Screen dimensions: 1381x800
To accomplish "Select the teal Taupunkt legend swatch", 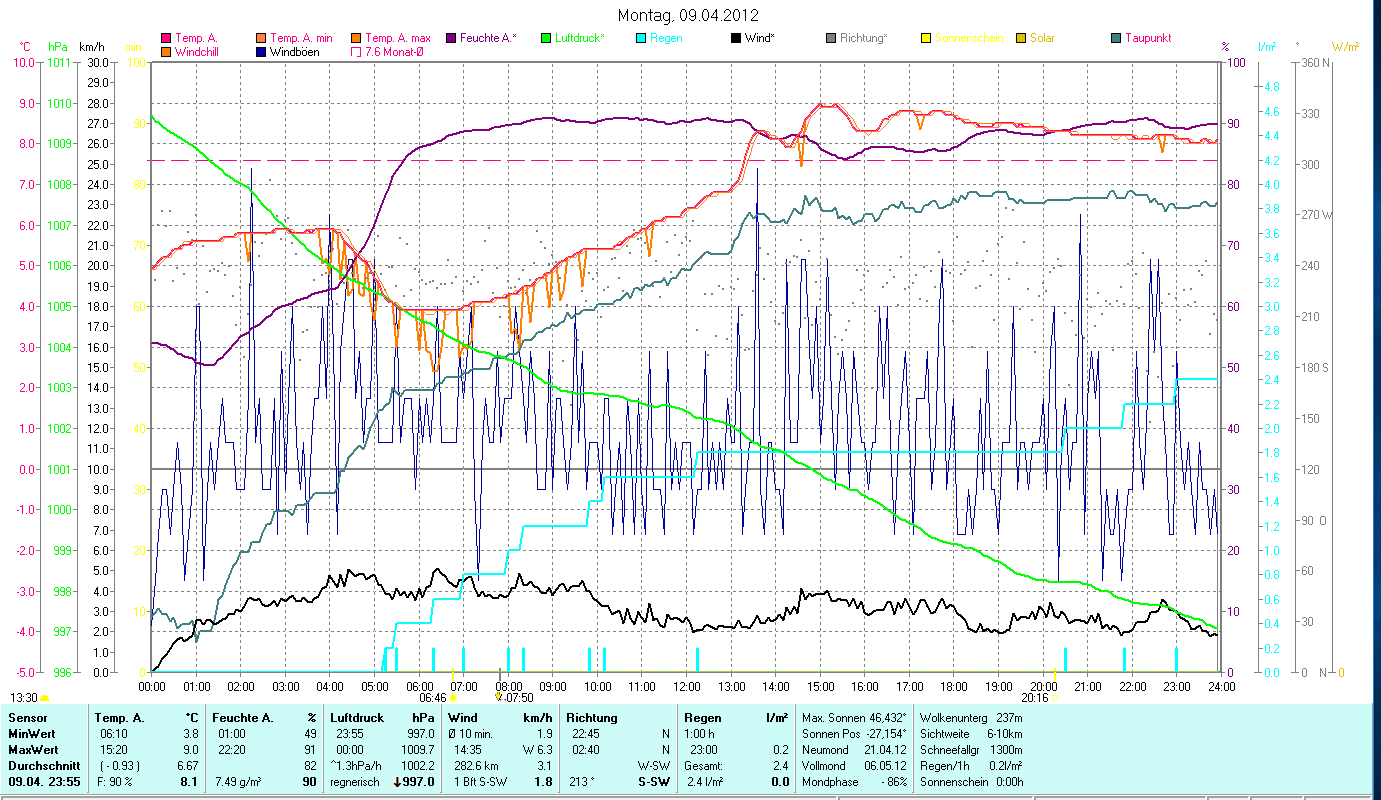I will [x=1116, y=39].
